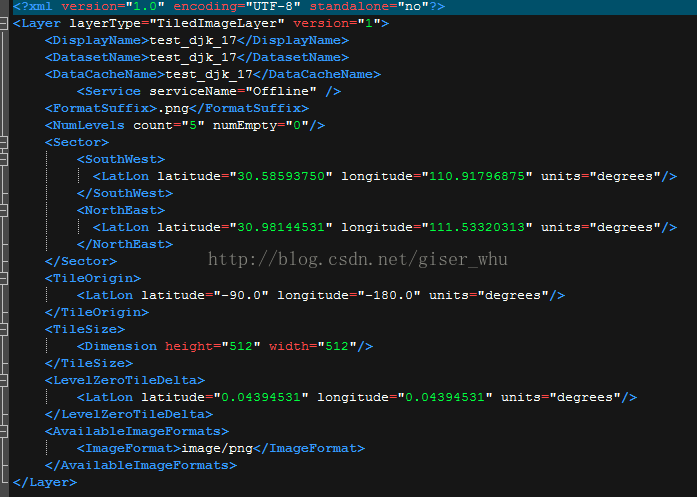The height and width of the screenshot is (497, 697).
Task: Click latitude value 30.58593750
Action: pyautogui.click(x=281, y=176)
